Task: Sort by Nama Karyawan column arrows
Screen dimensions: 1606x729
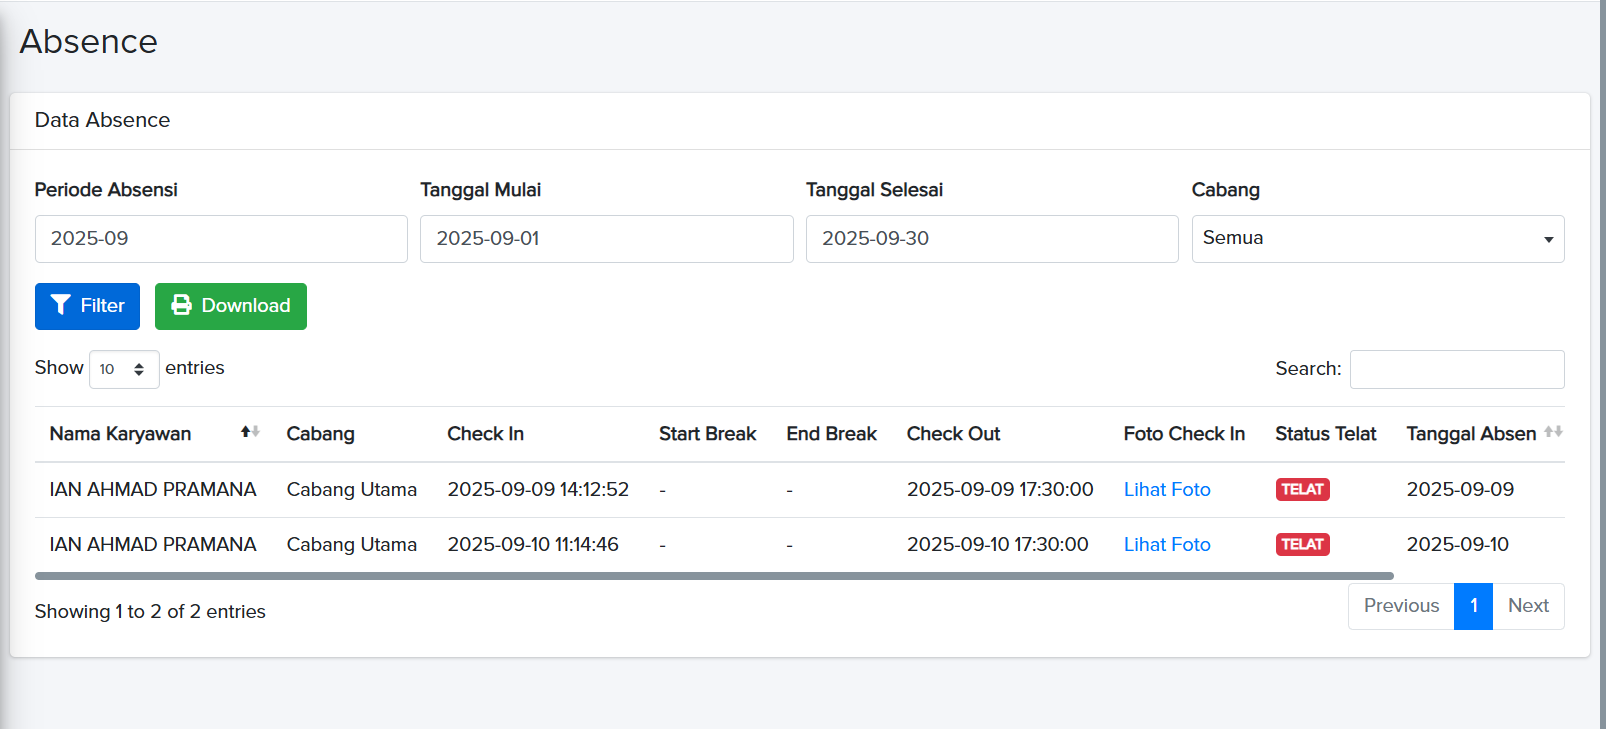Action: pos(249,432)
